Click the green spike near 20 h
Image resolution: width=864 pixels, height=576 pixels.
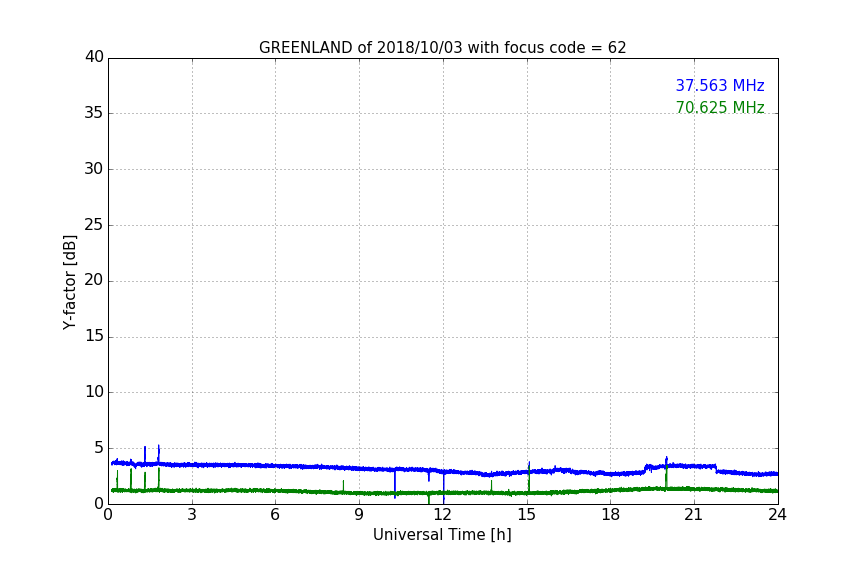666,476
